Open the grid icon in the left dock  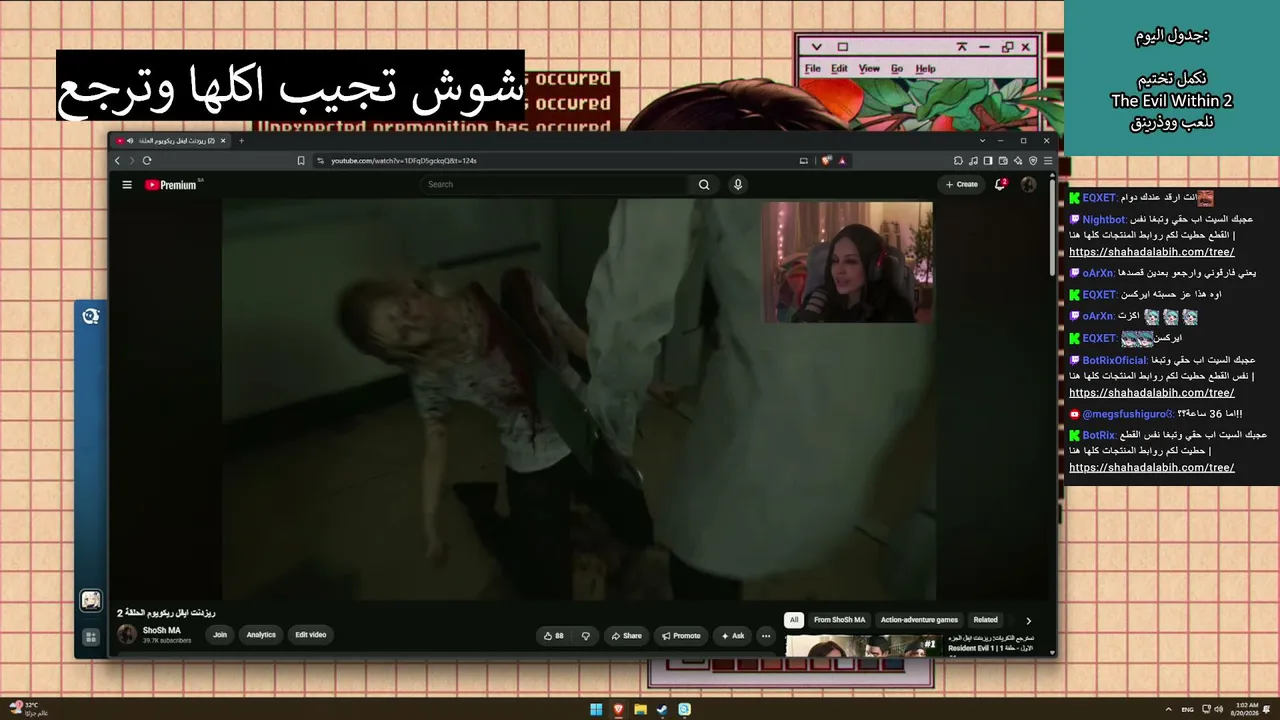(x=91, y=637)
